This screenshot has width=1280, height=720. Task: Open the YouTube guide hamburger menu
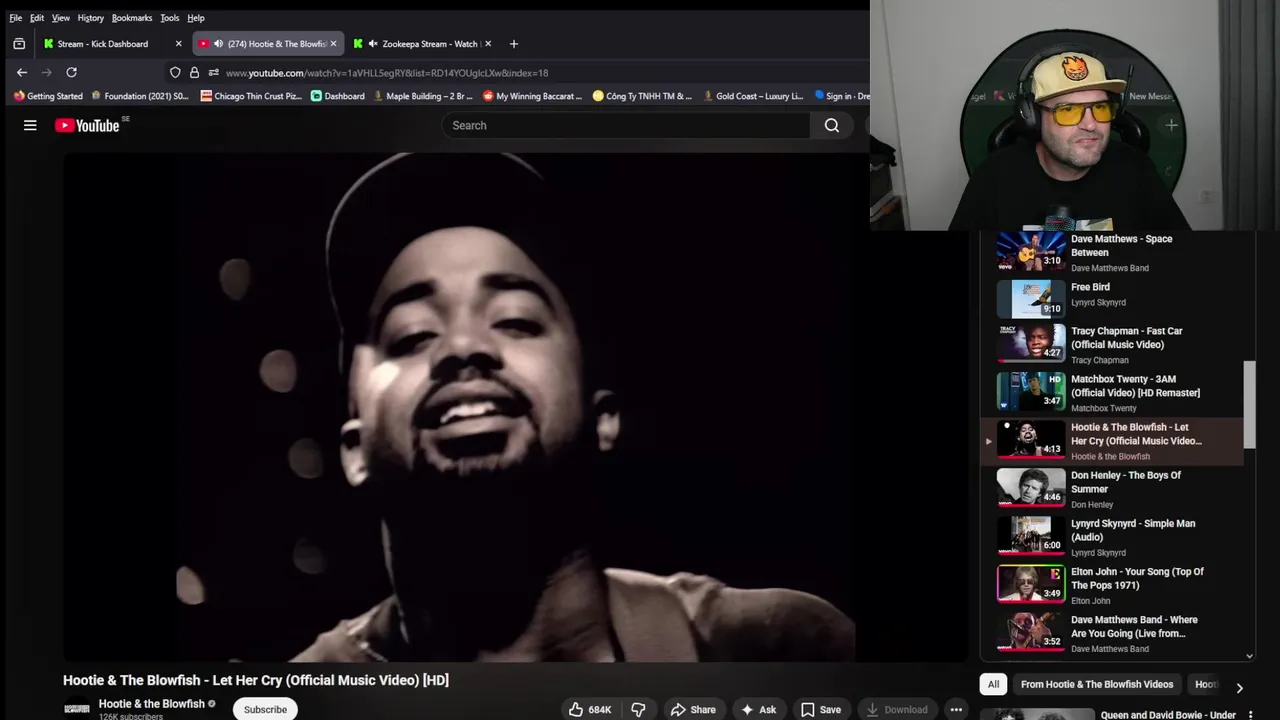pyautogui.click(x=30, y=125)
